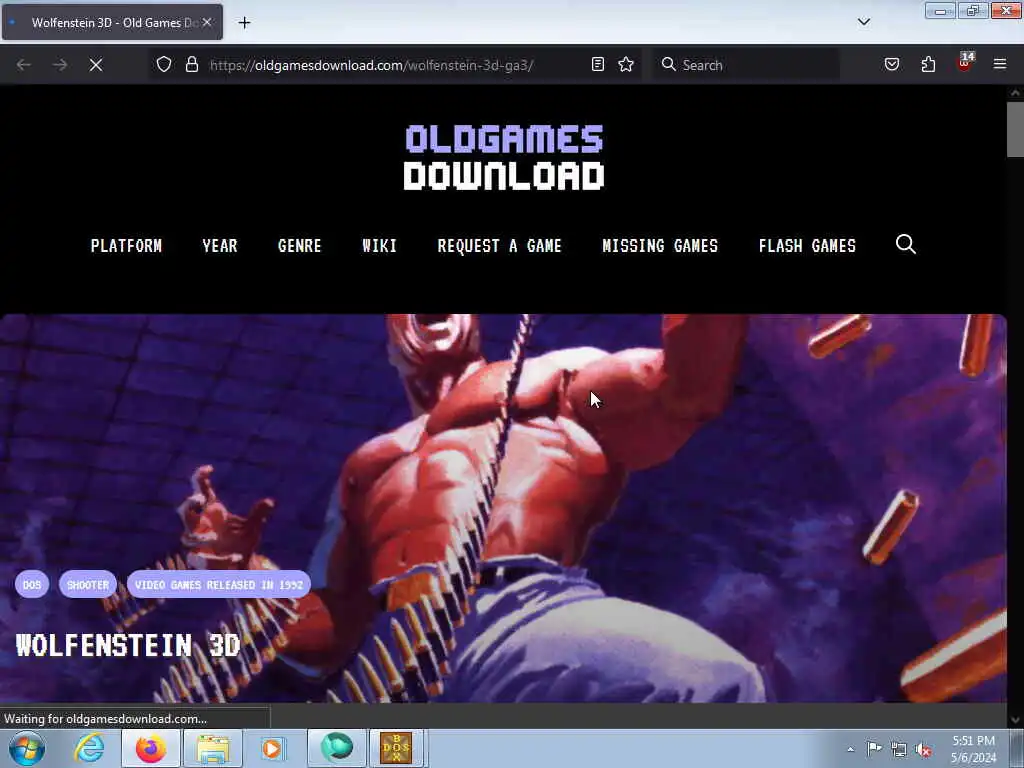Viewport: 1024px width, 768px height.
Task: Open the red extension icon with the 14 badge
Action: click(965, 63)
